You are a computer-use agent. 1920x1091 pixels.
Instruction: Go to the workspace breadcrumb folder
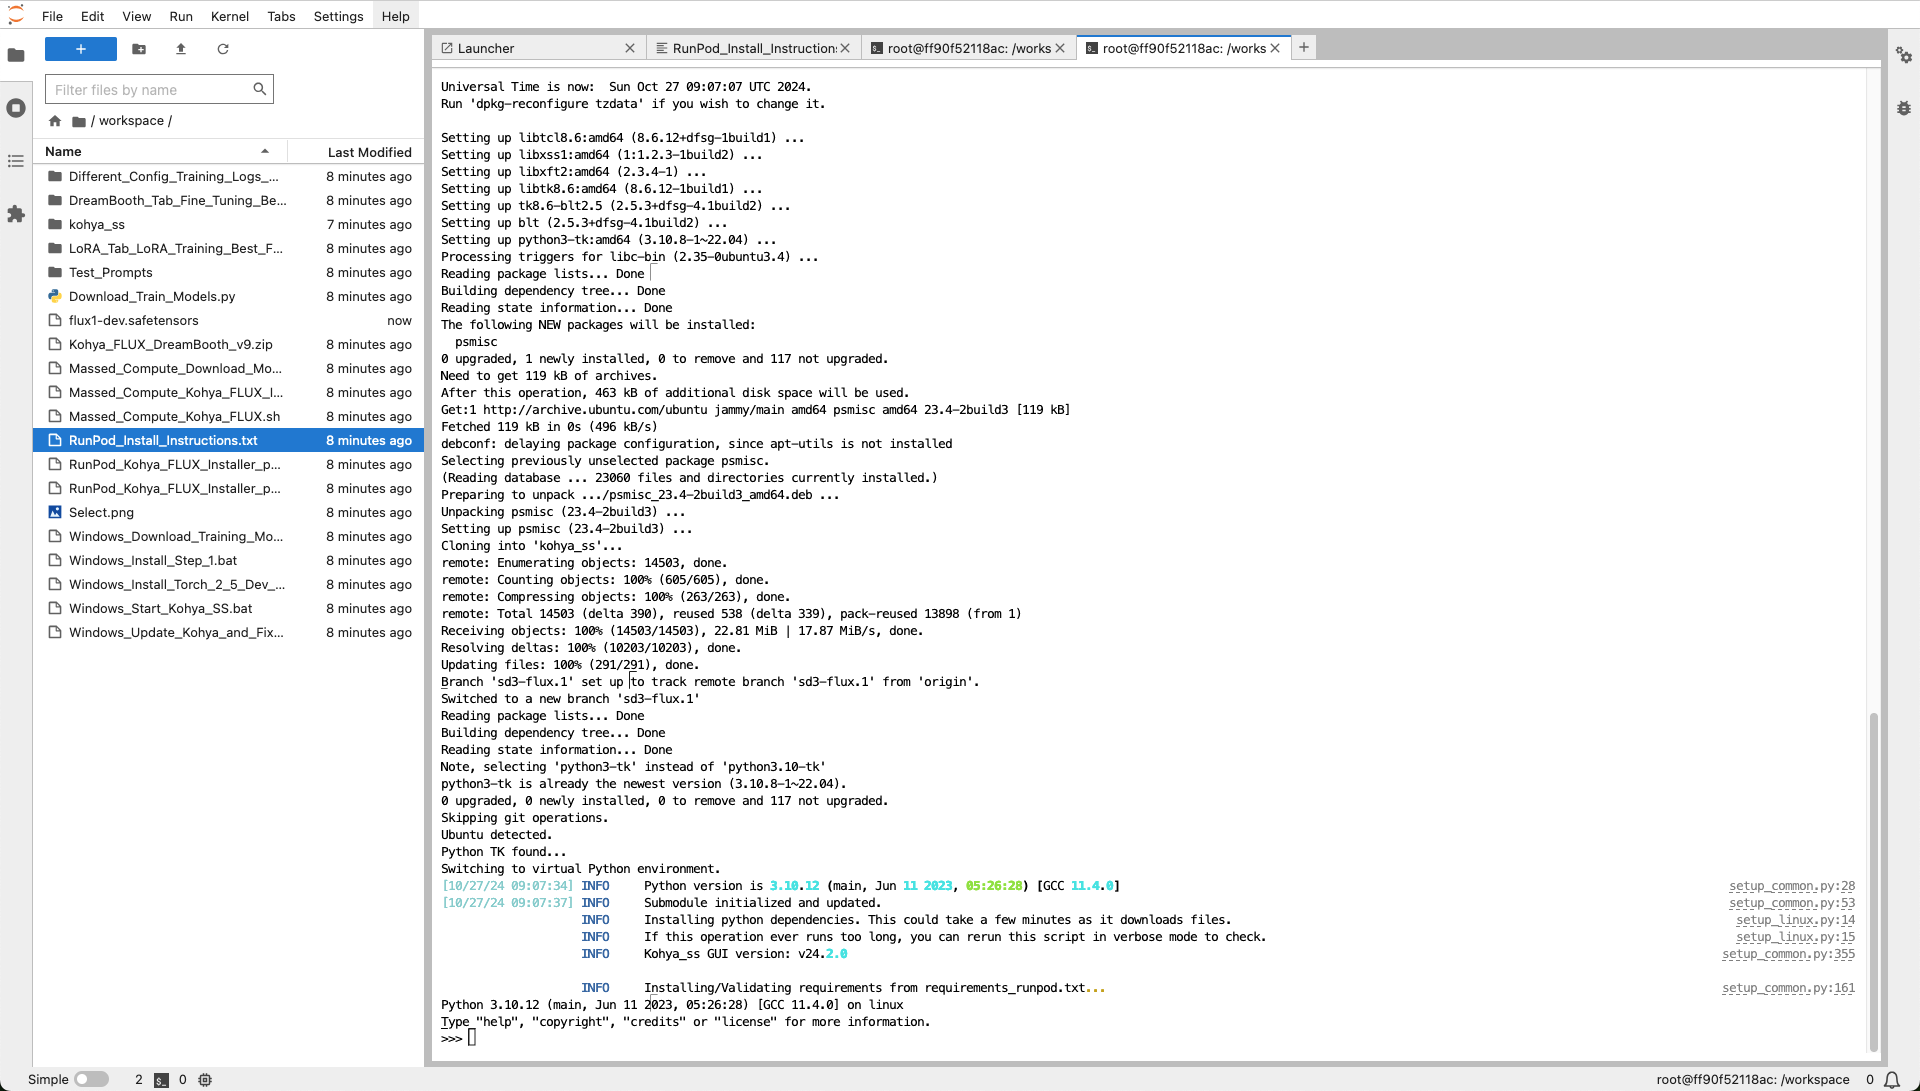click(x=131, y=121)
